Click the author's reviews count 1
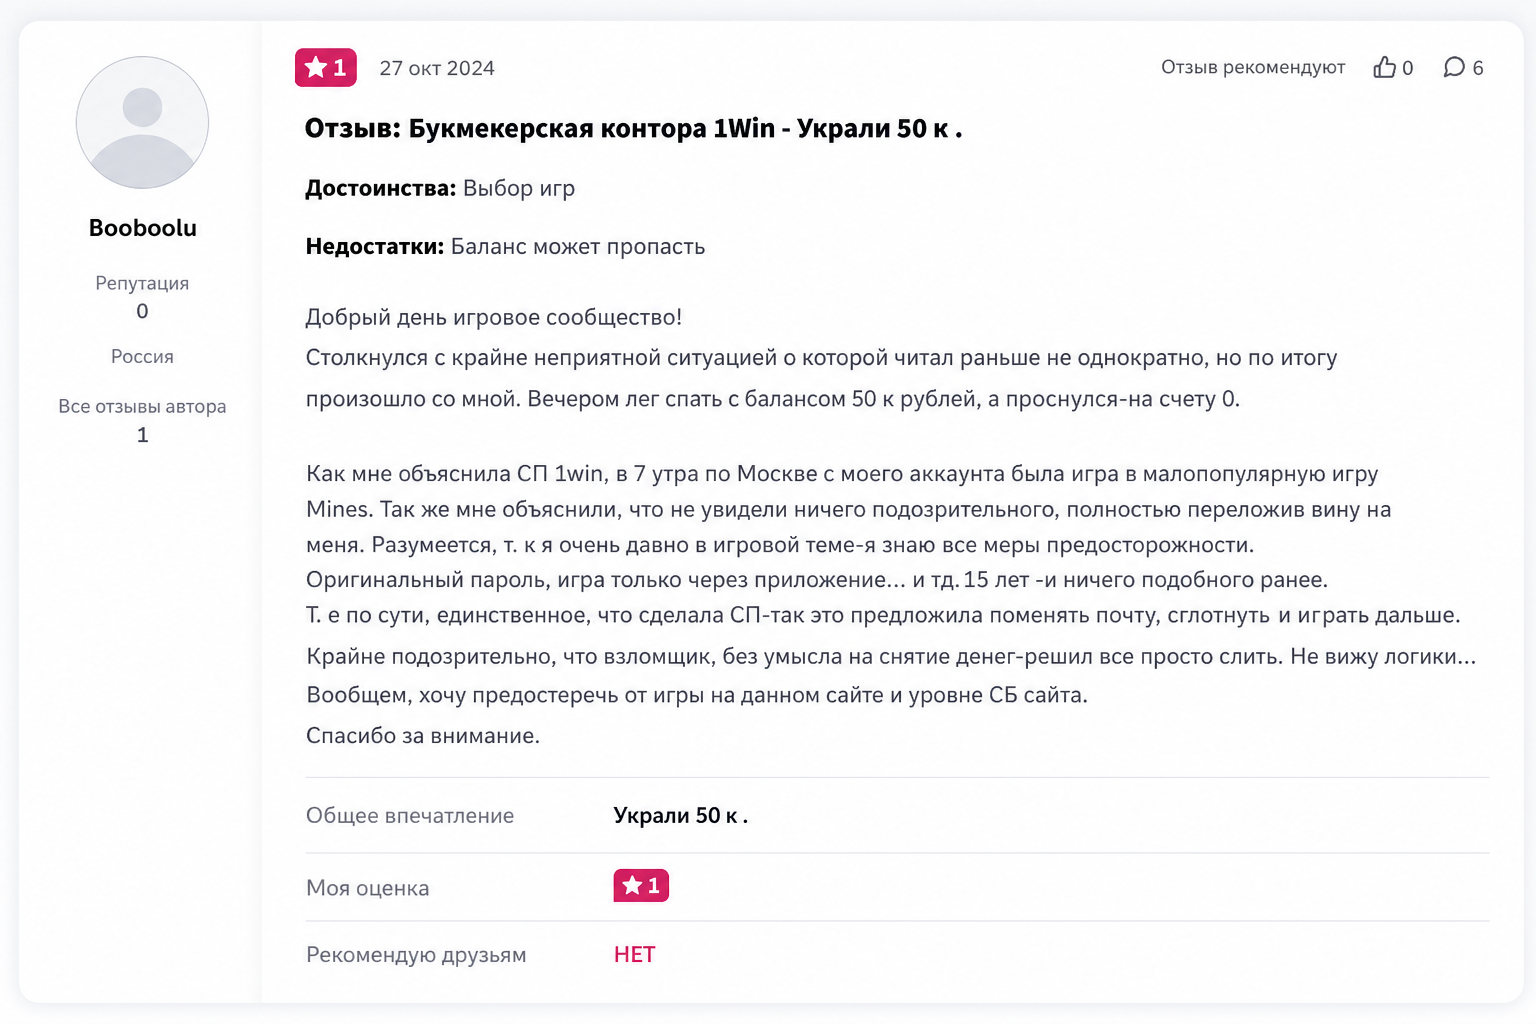Screen dimensions: 1536x1024 142,435
